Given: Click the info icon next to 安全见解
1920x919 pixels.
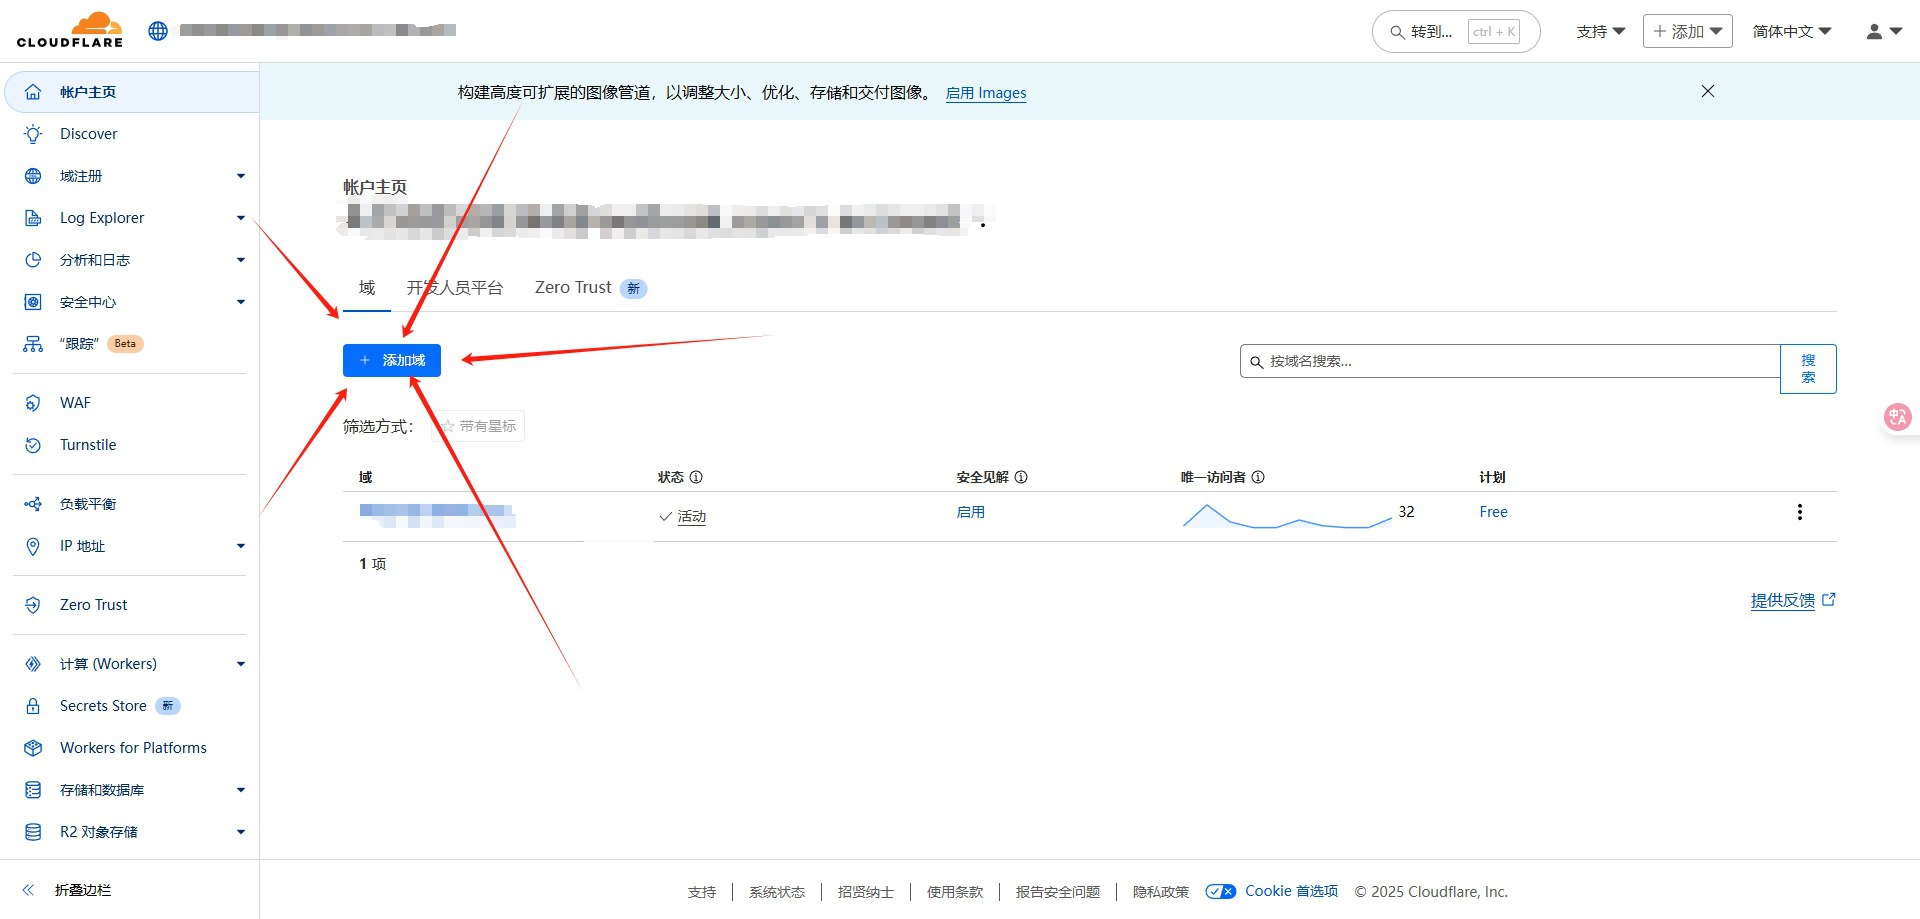Looking at the screenshot, I should (1021, 477).
